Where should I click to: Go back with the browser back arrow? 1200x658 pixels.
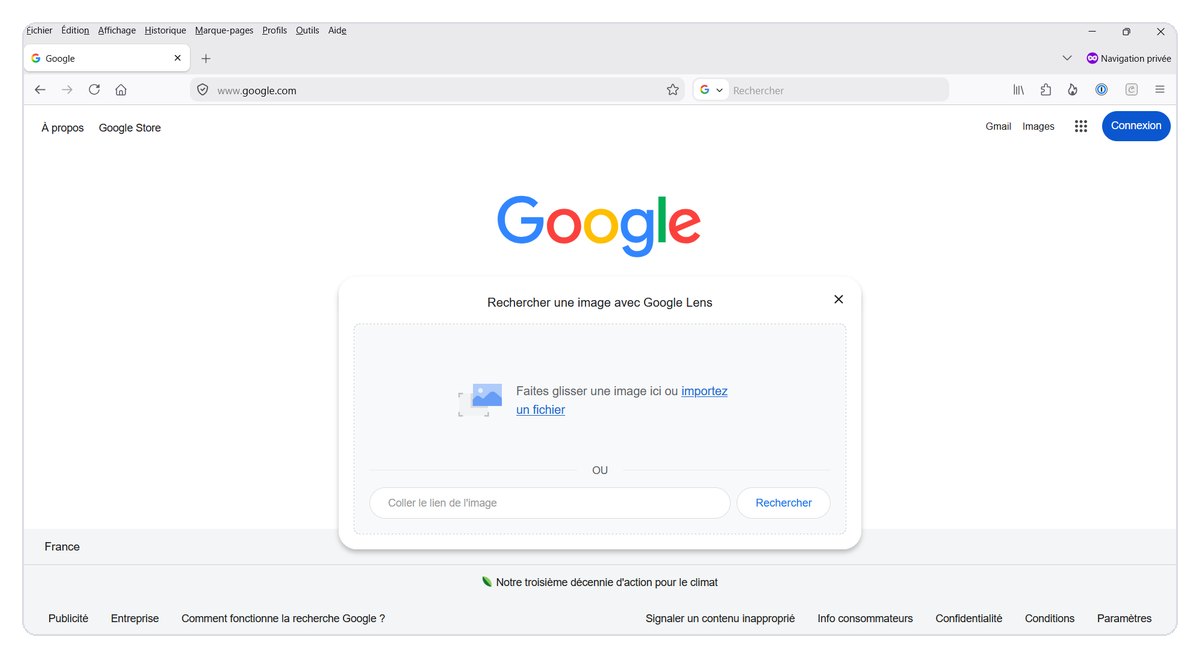coord(40,90)
